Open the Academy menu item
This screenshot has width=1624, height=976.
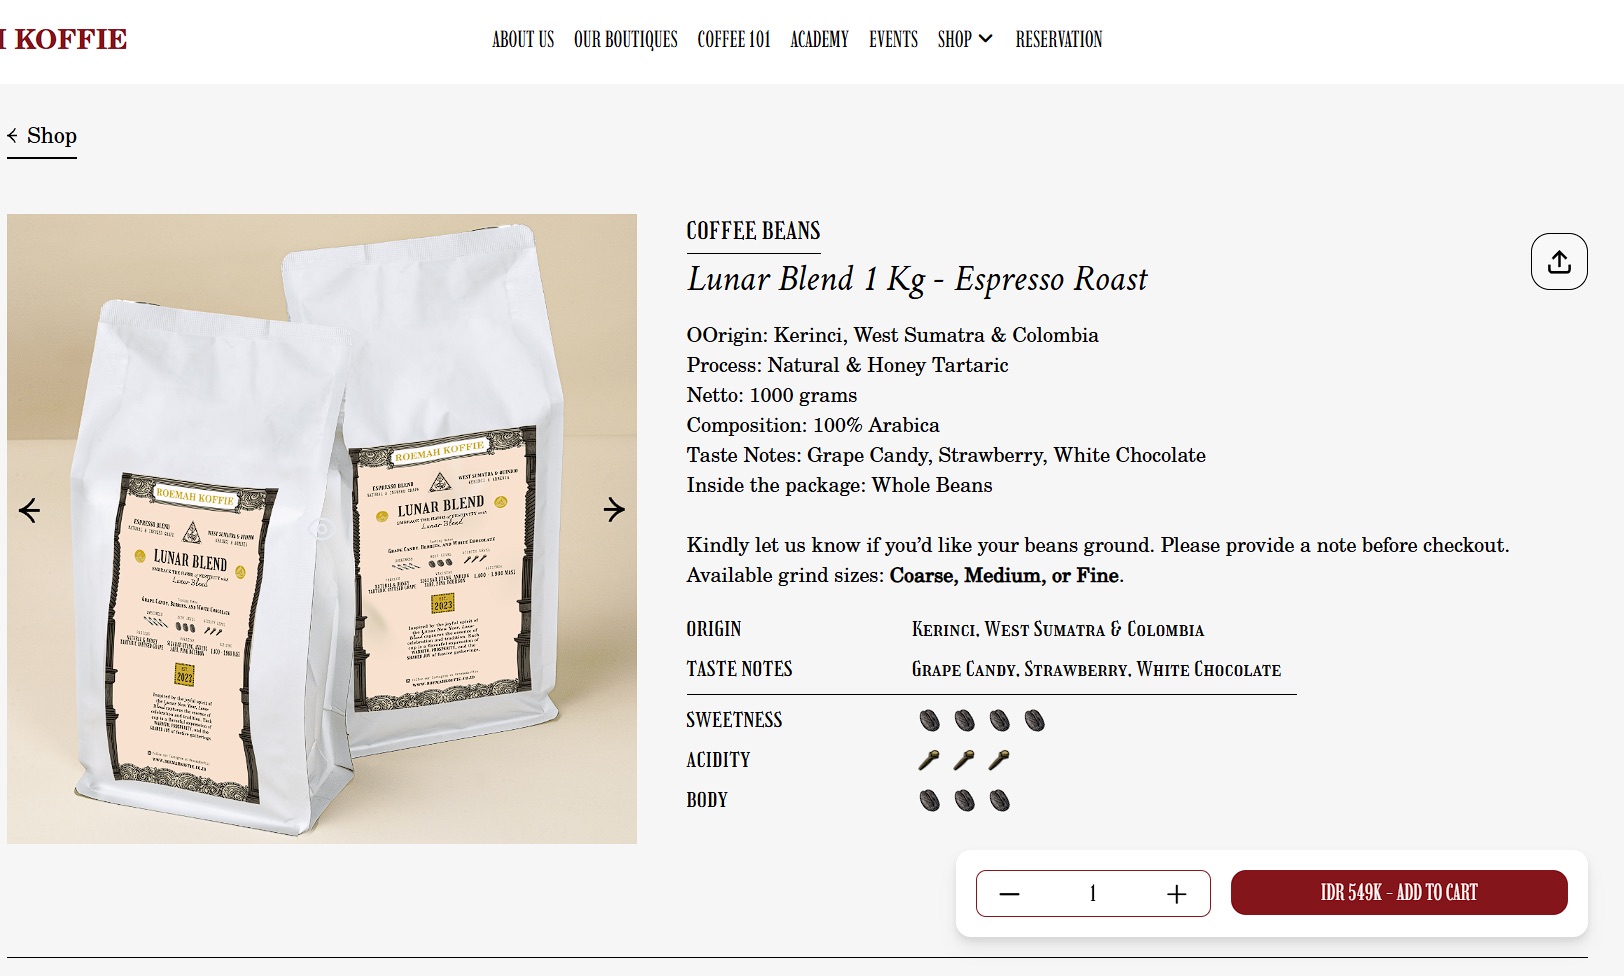click(x=819, y=39)
